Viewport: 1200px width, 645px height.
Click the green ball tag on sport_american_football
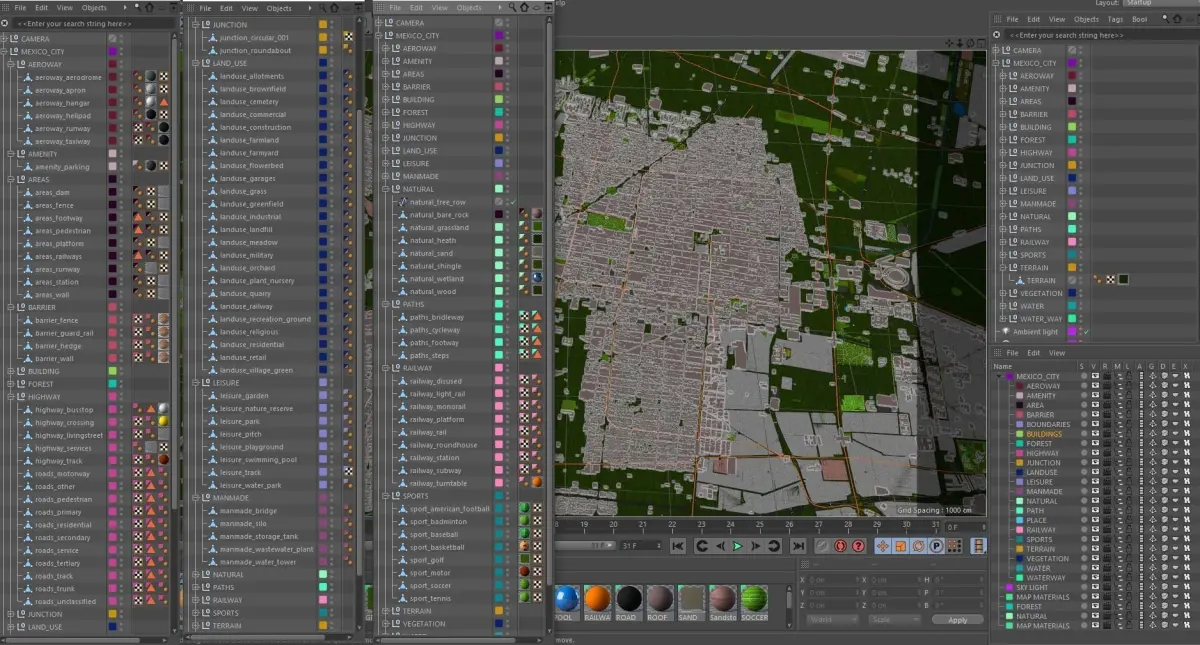pyautogui.click(x=524, y=508)
